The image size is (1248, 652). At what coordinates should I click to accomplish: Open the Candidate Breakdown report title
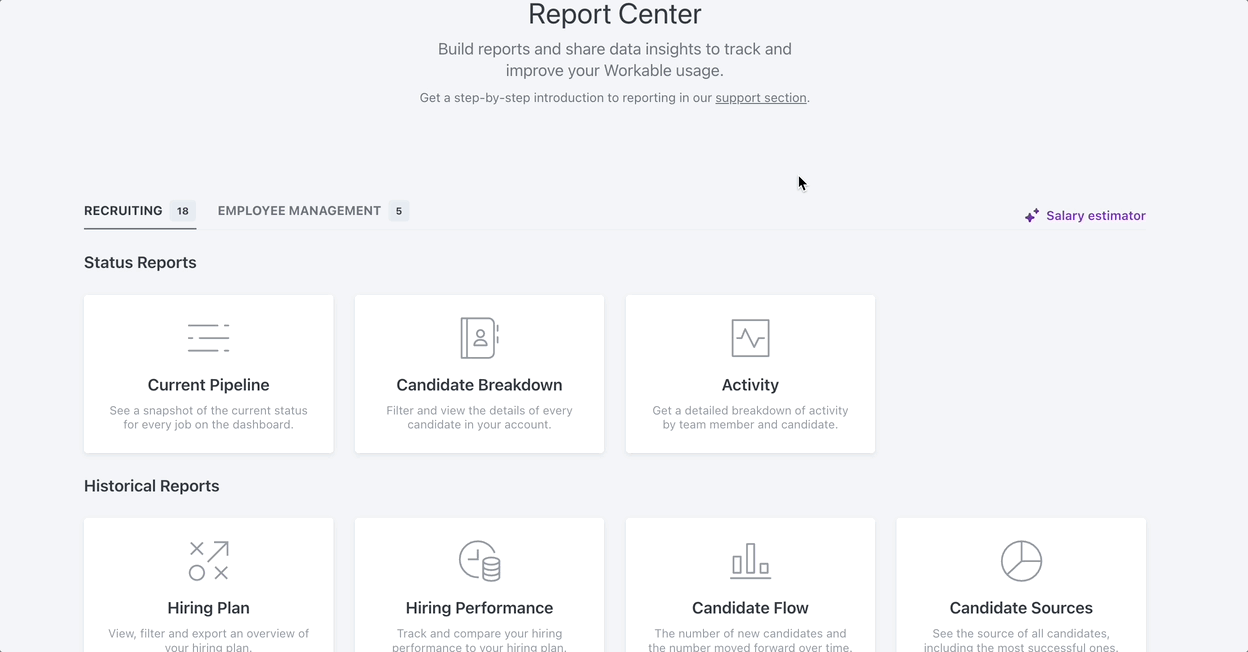click(479, 385)
